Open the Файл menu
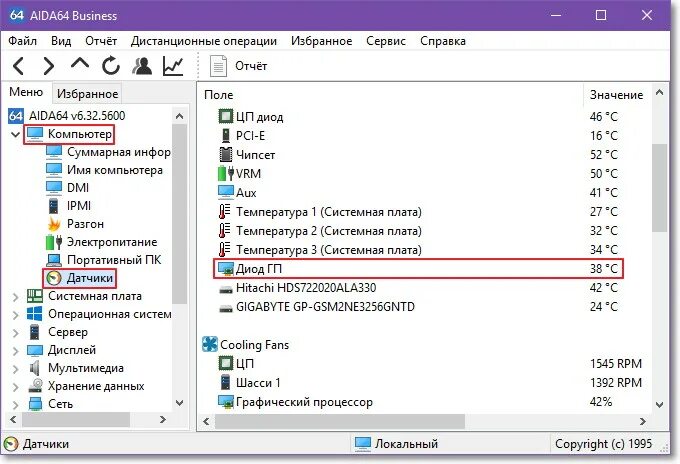Viewport: 680px width, 464px height. click(x=23, y=41)
